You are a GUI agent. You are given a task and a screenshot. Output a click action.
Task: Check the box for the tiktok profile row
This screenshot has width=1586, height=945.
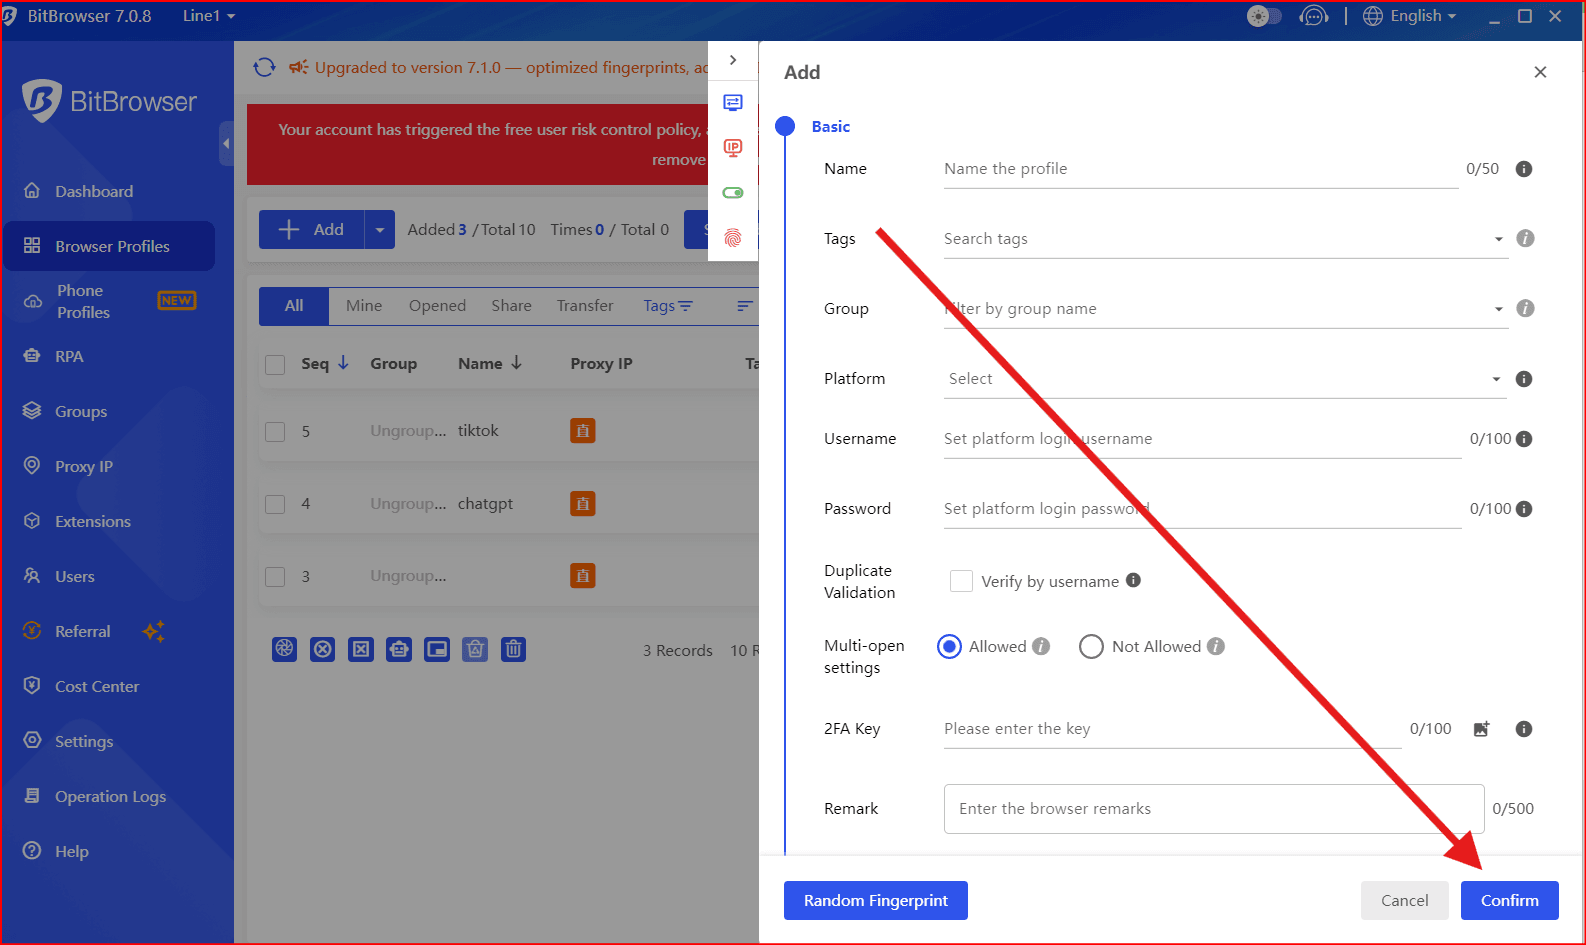(x=275, y=432)
